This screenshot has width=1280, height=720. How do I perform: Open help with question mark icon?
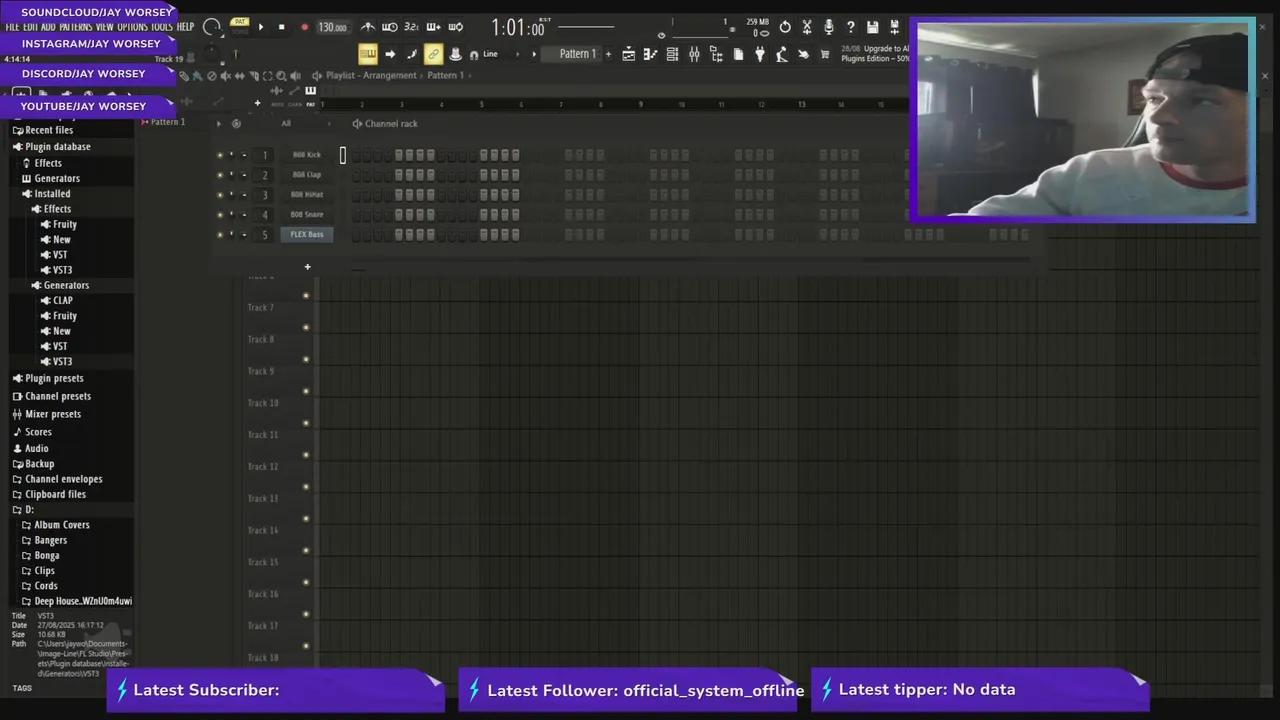pos(851,27)
